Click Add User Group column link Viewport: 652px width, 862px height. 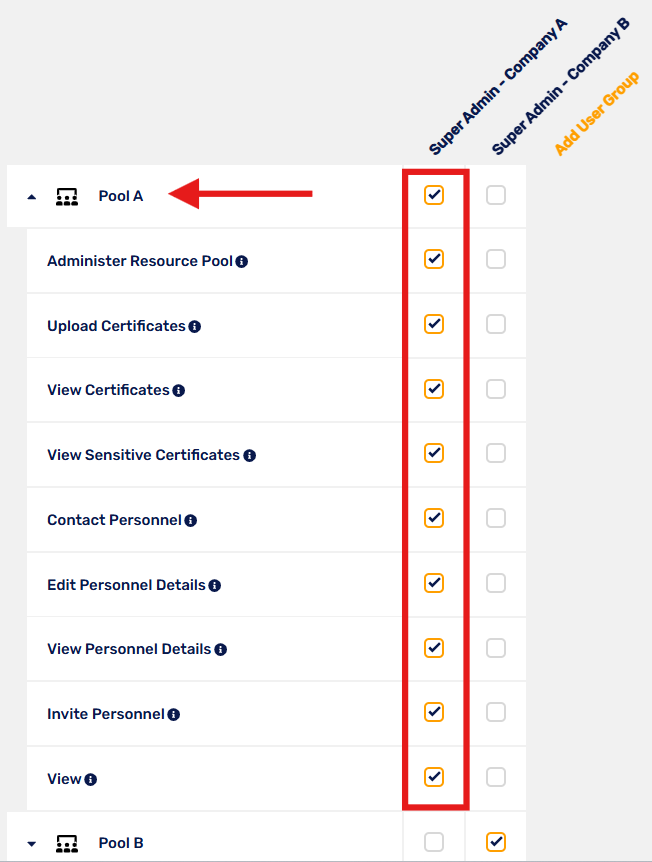click(596, 113)
